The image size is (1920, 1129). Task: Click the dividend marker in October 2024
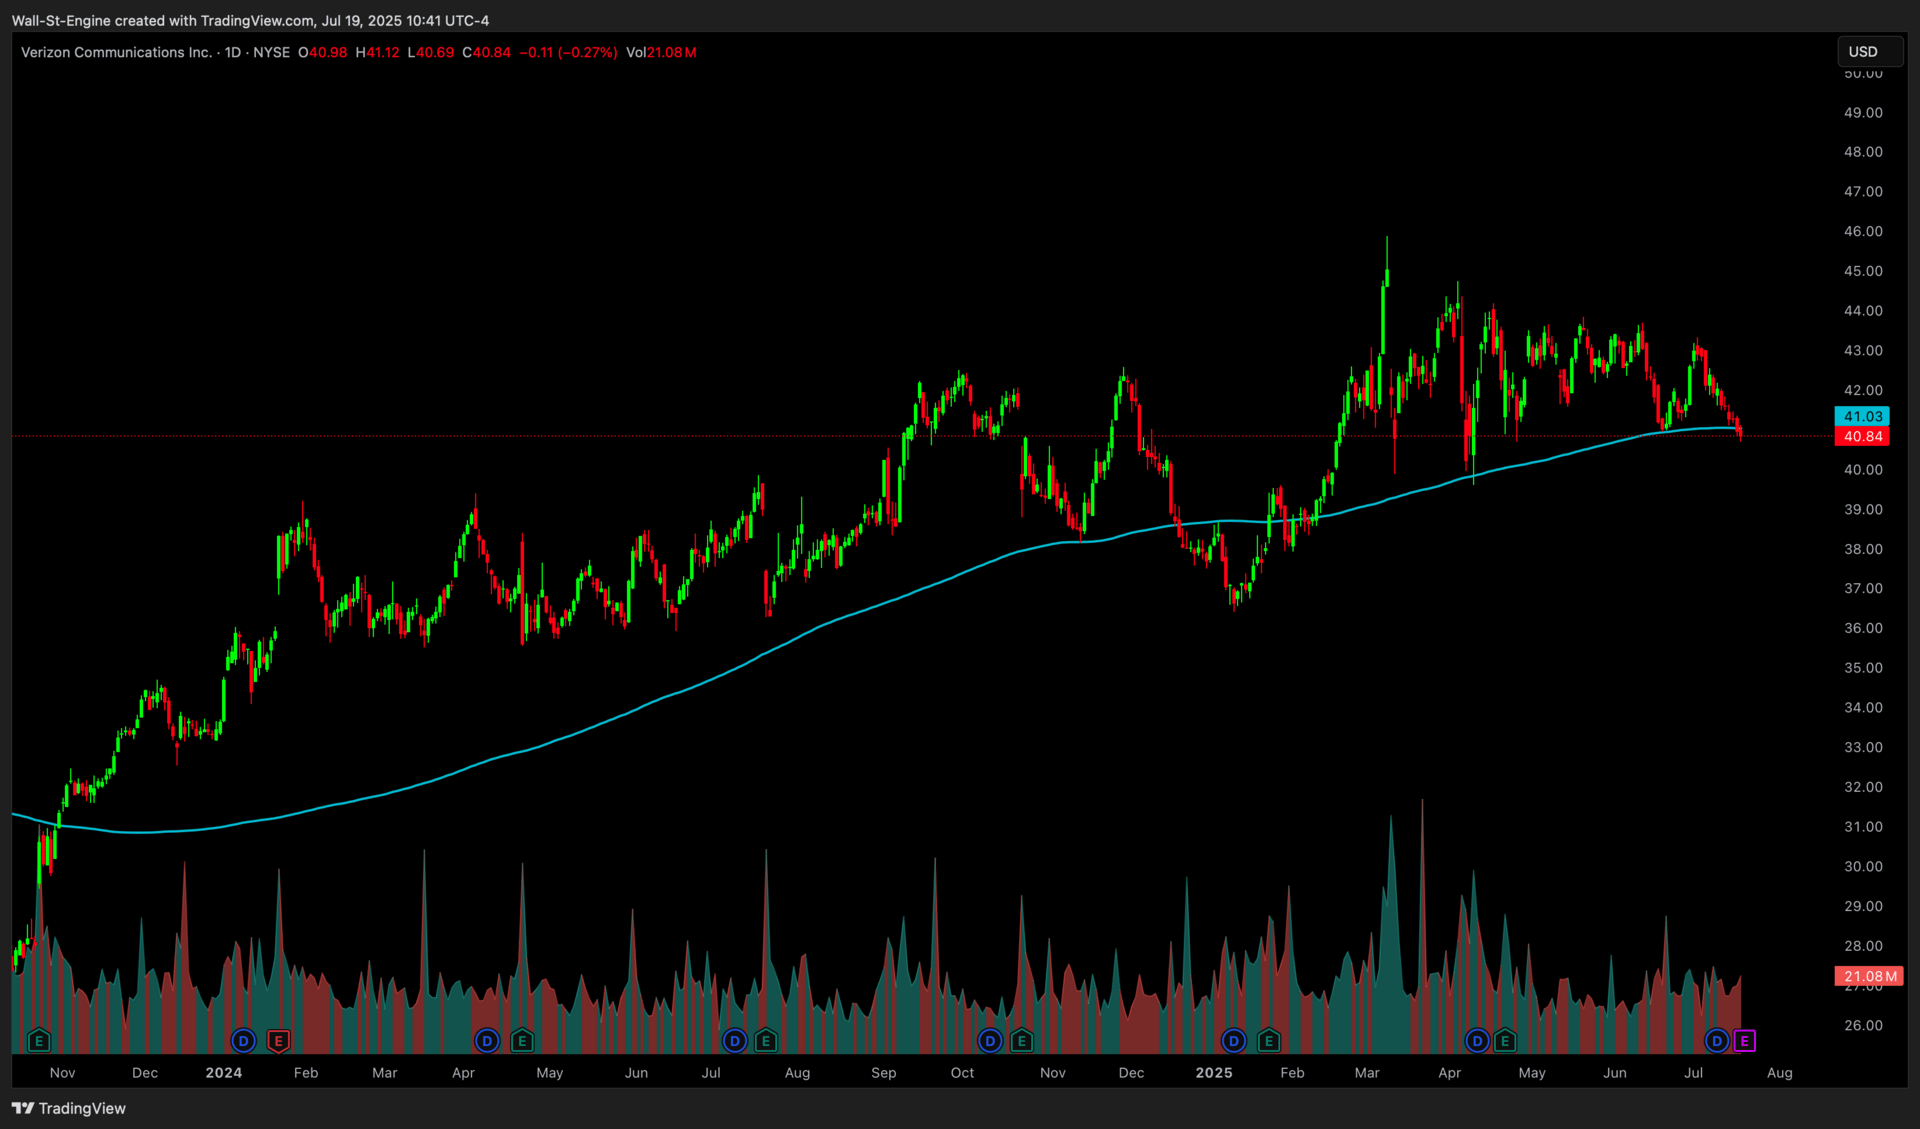990,1041
